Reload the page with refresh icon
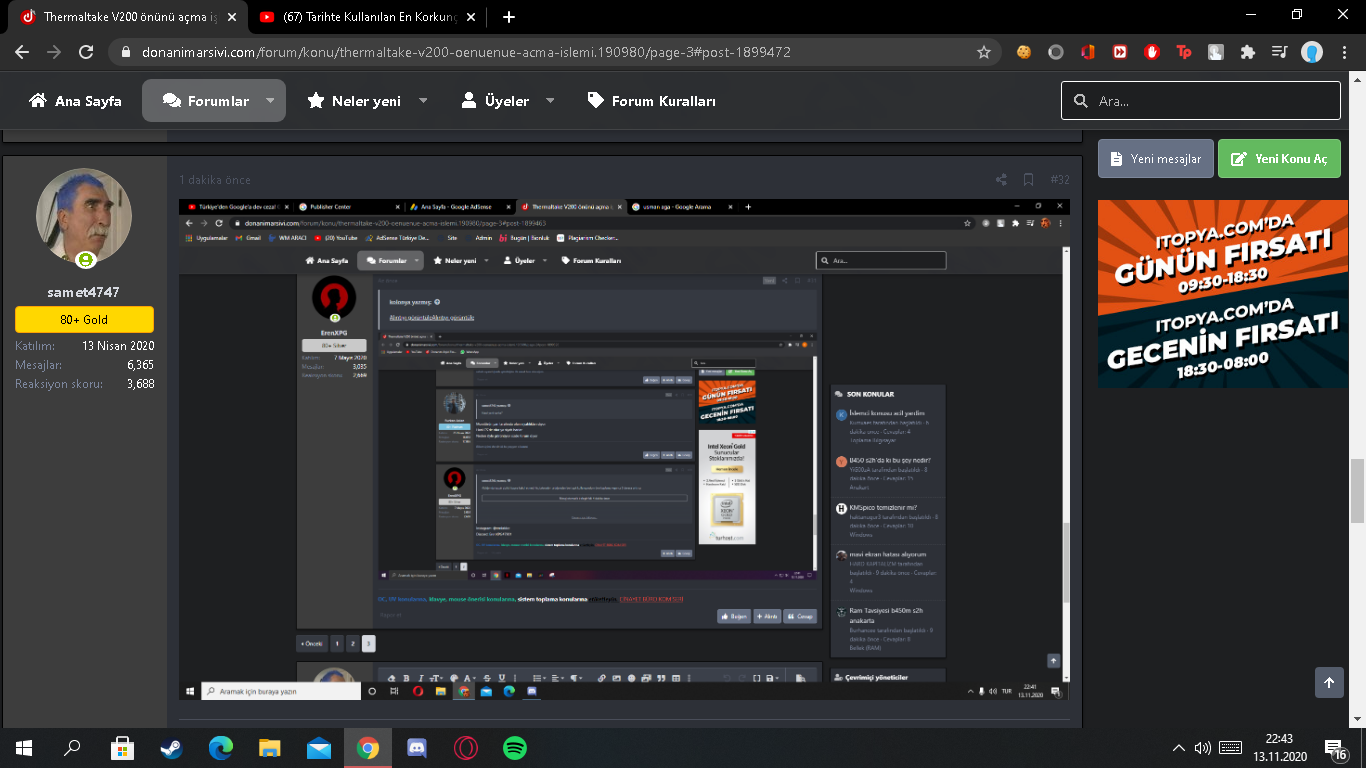Image resolution: width=1366 pixels, height=768 pixels. coord(86,52)
